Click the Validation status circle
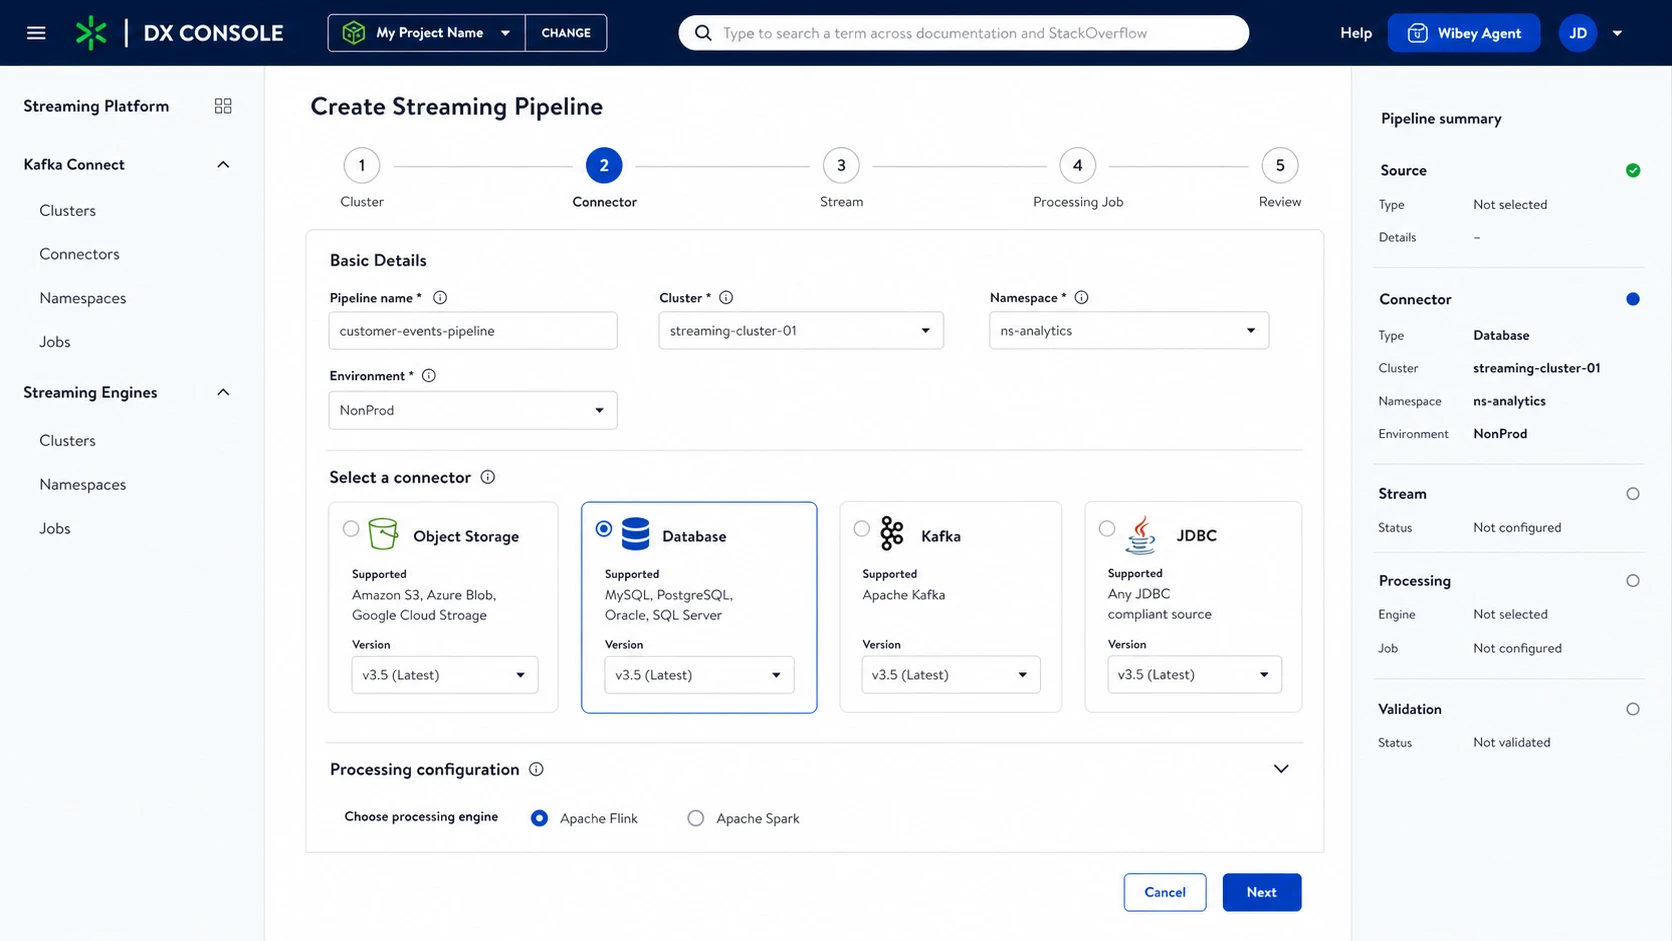 point(1633,709)
